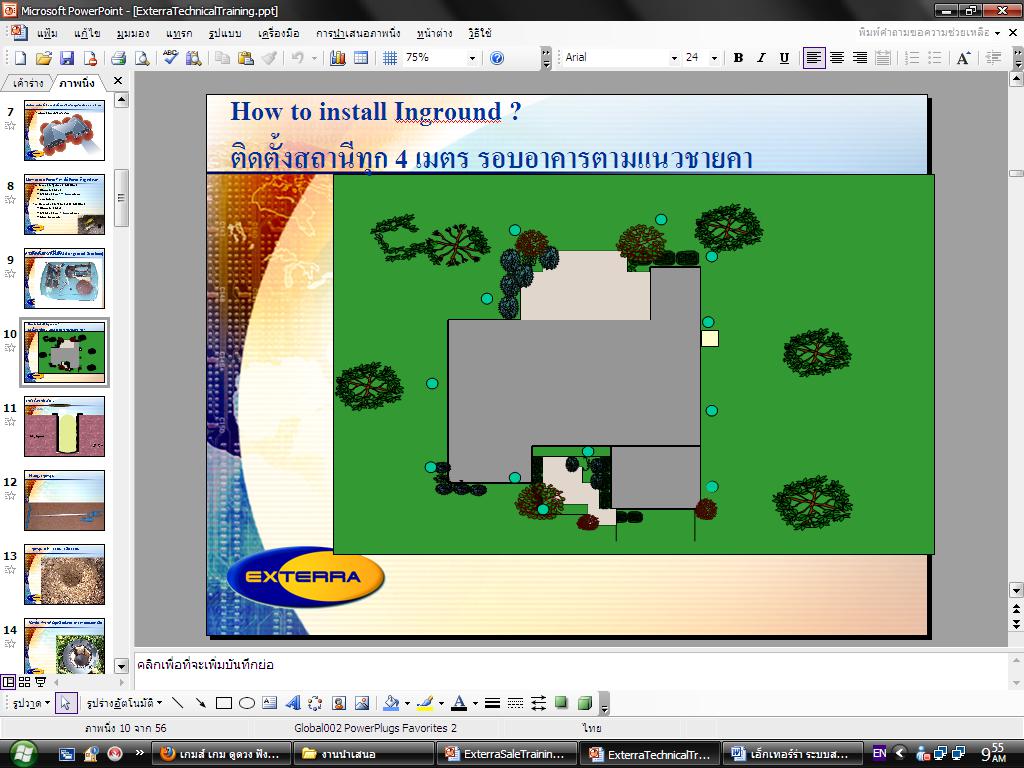Image resolution: width=1024 pixels, height=768 pixels.
Task: Click the Save floppy disk icon
Action: click(67, 58)
